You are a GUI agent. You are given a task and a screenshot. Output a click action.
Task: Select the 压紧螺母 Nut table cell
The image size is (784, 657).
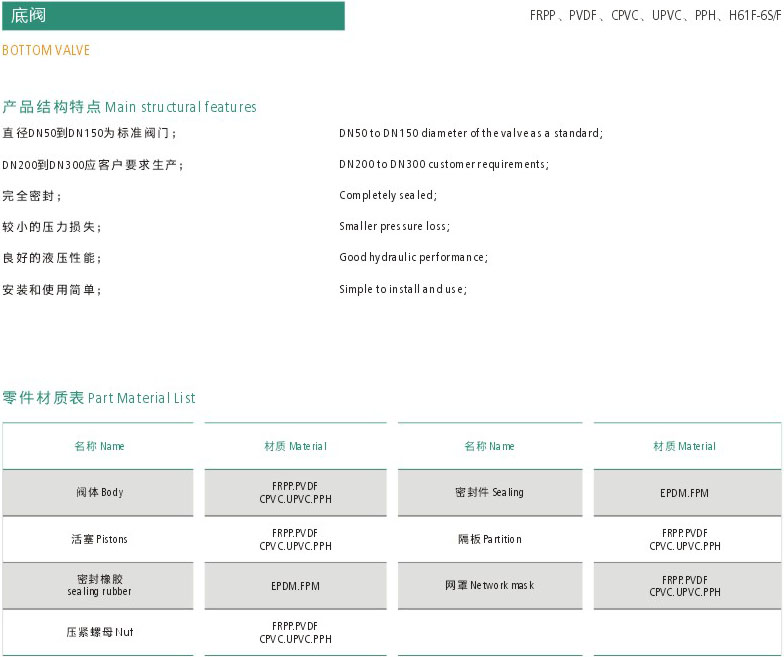[99, 632]
